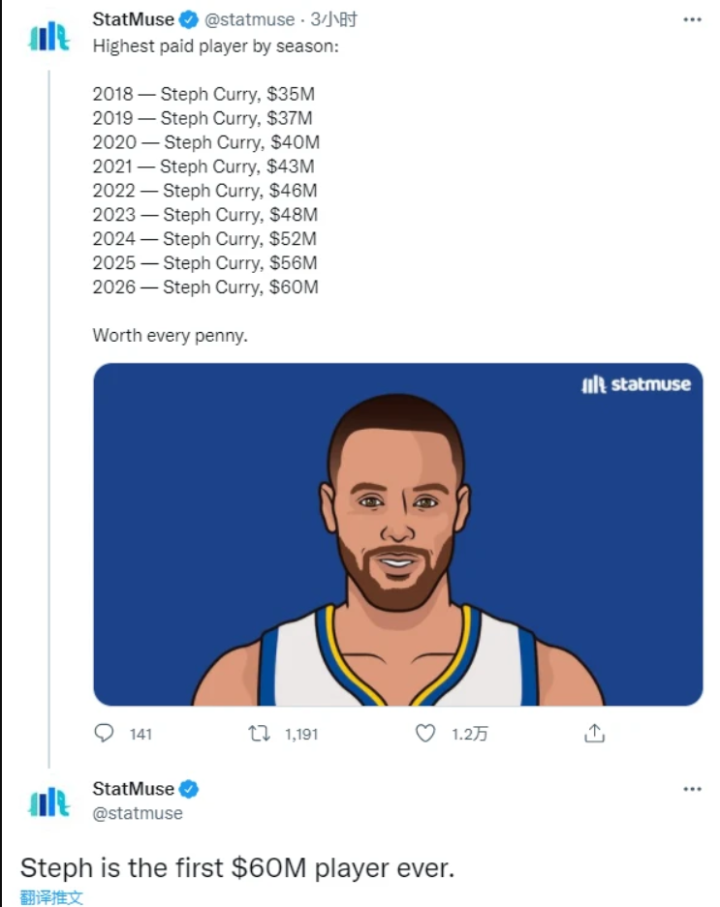Image resolution: width=720 pixels, height=907 pixels.
Task: Click the "Worth every penny." tweet text
Action: [x=170, y=335]
